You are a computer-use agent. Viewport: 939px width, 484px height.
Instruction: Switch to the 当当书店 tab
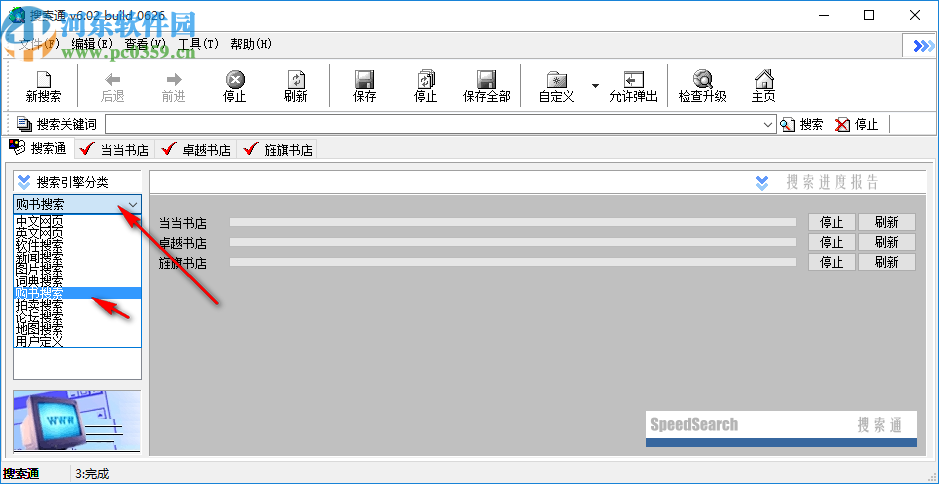(x=114, y=150)
